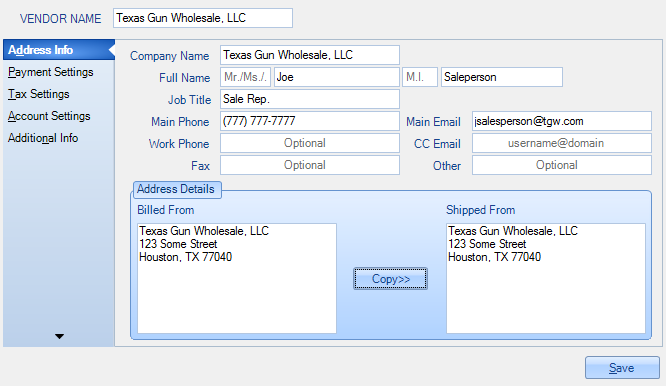This screenshot has width=666, height=386.
Task: Edit the last name field Saleperson
Action: click(502, 77)
